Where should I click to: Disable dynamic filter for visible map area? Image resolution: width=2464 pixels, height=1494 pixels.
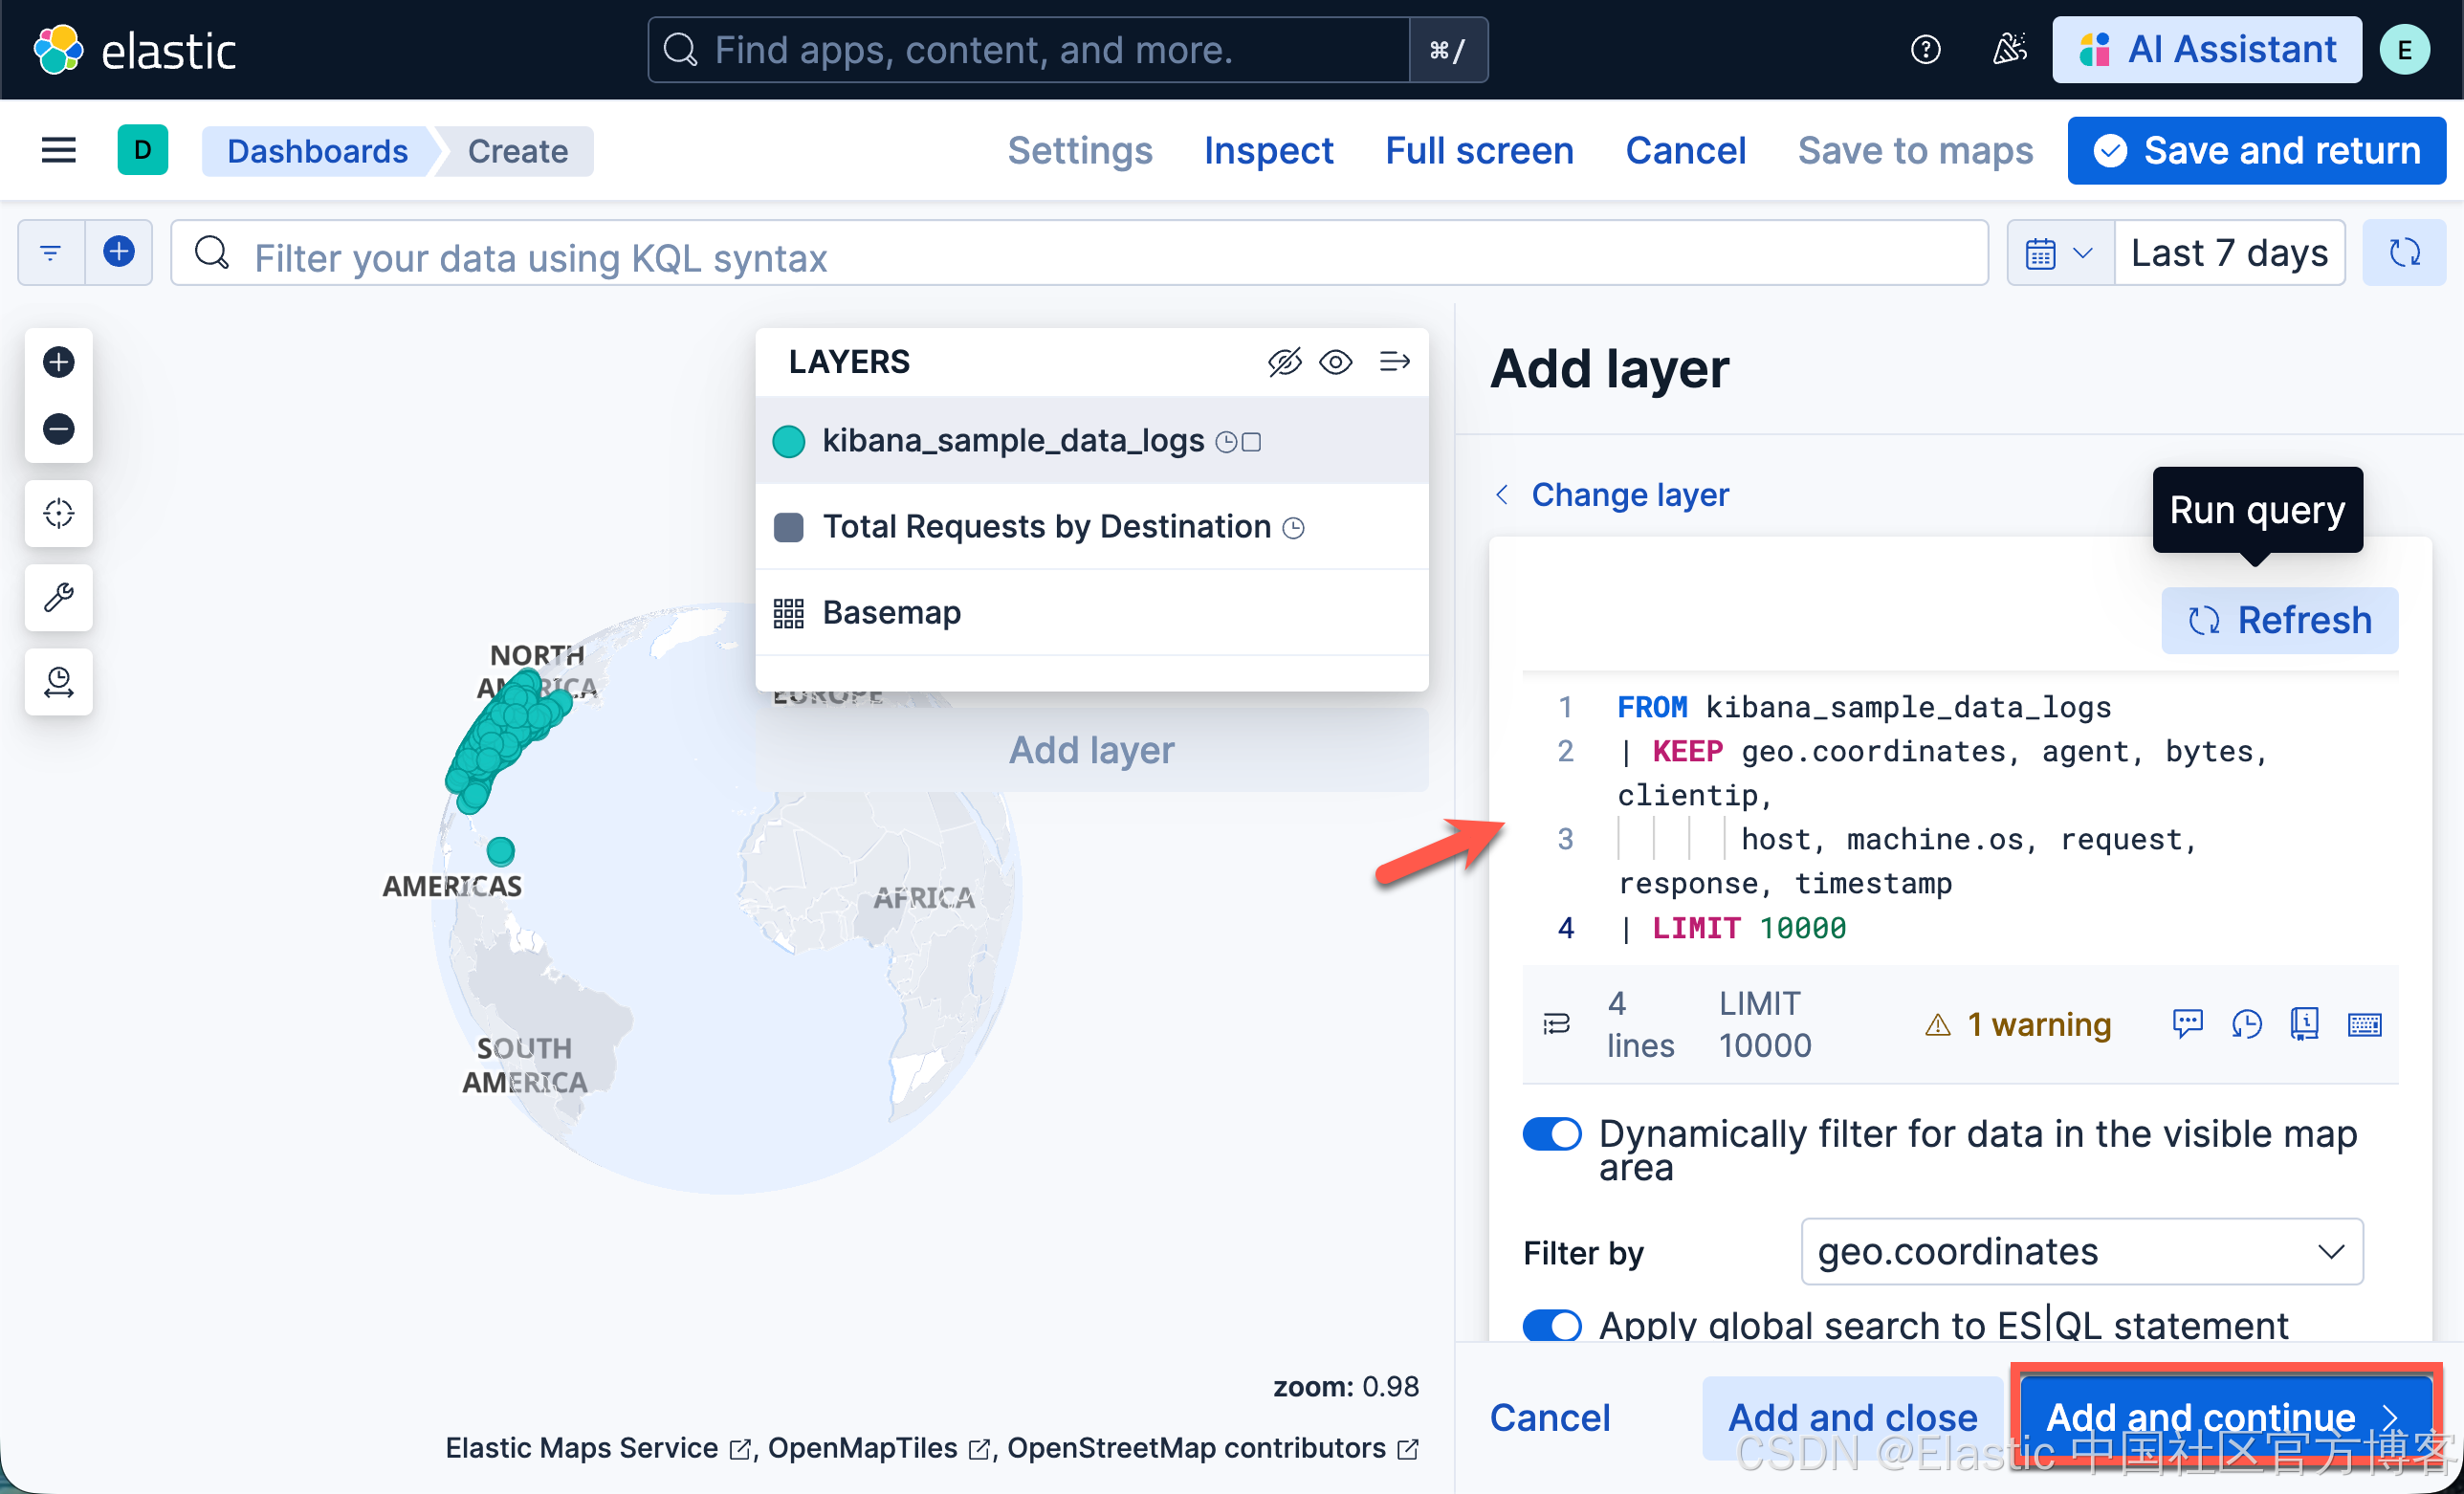coord(1551,1134)
